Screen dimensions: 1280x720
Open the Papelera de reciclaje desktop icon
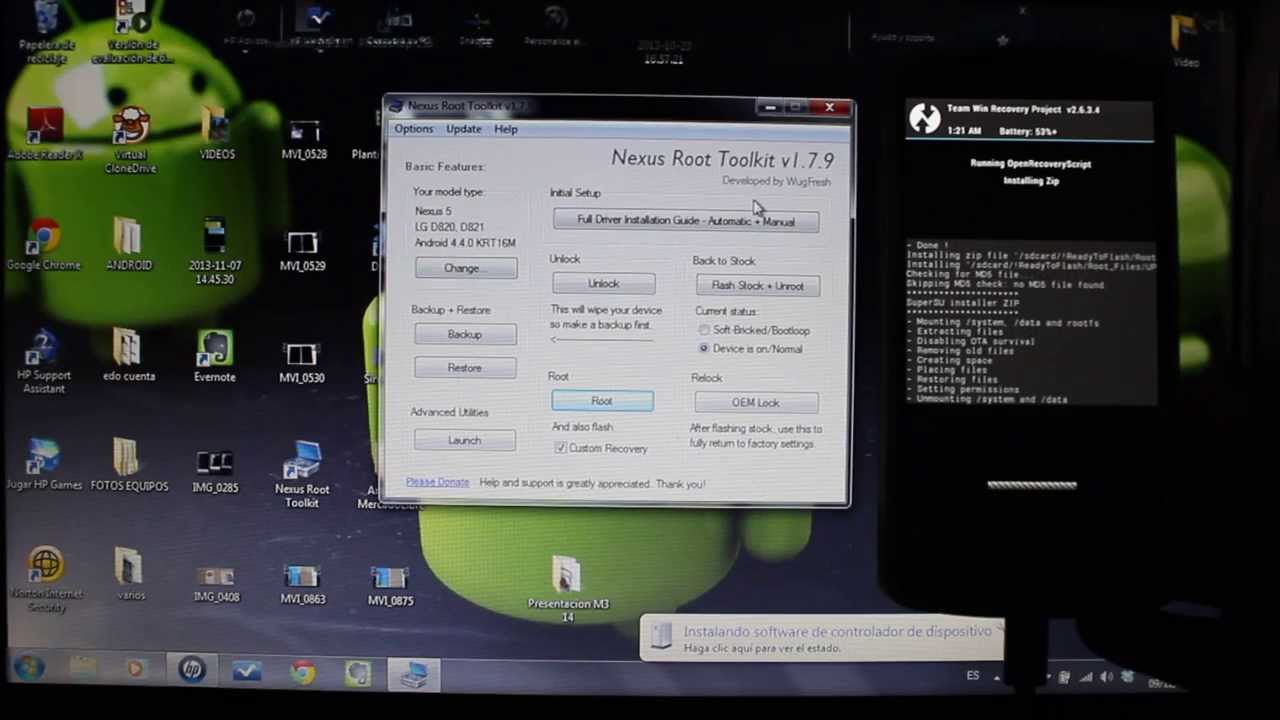46,33
